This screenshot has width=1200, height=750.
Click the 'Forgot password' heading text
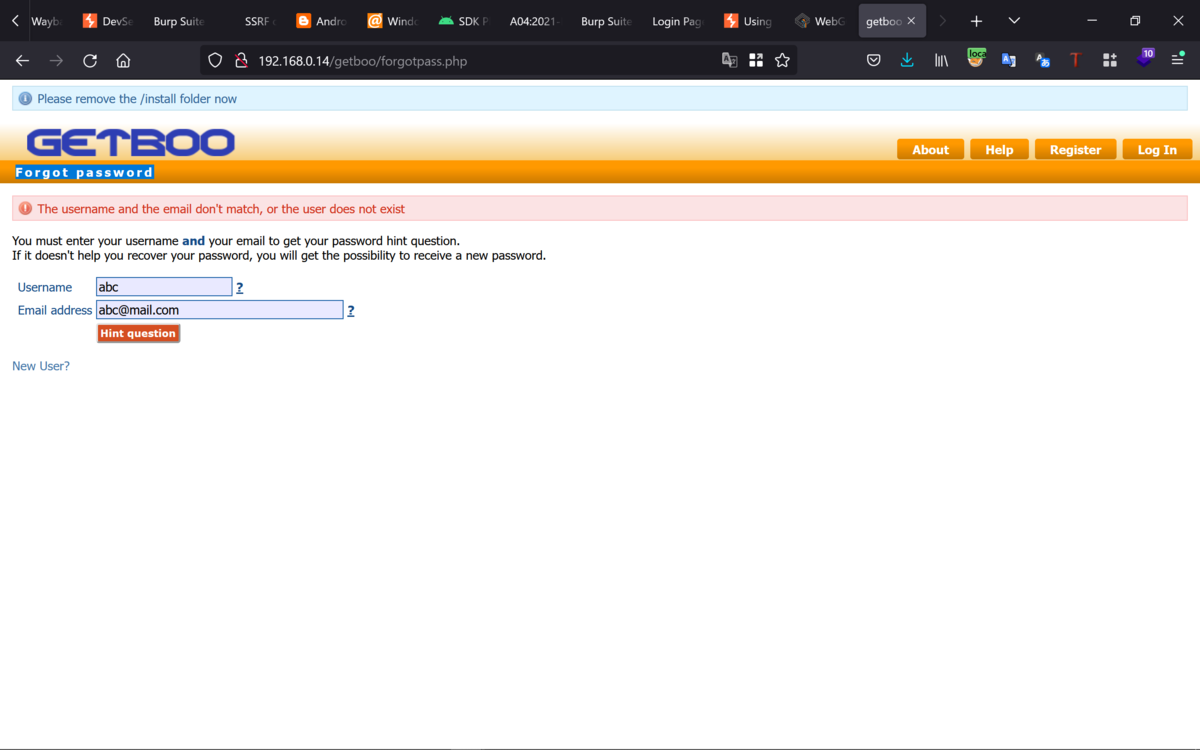tap(84, 173)
